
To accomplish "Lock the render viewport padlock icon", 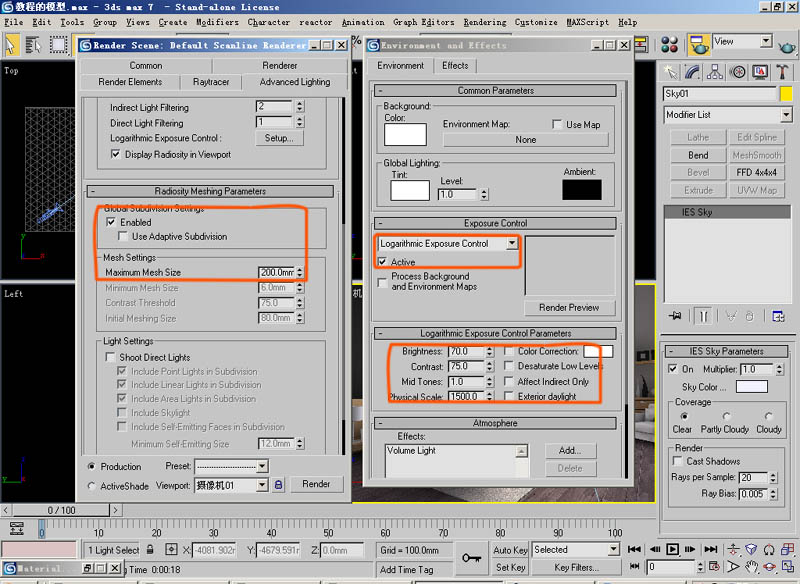I will click(279, 485).
